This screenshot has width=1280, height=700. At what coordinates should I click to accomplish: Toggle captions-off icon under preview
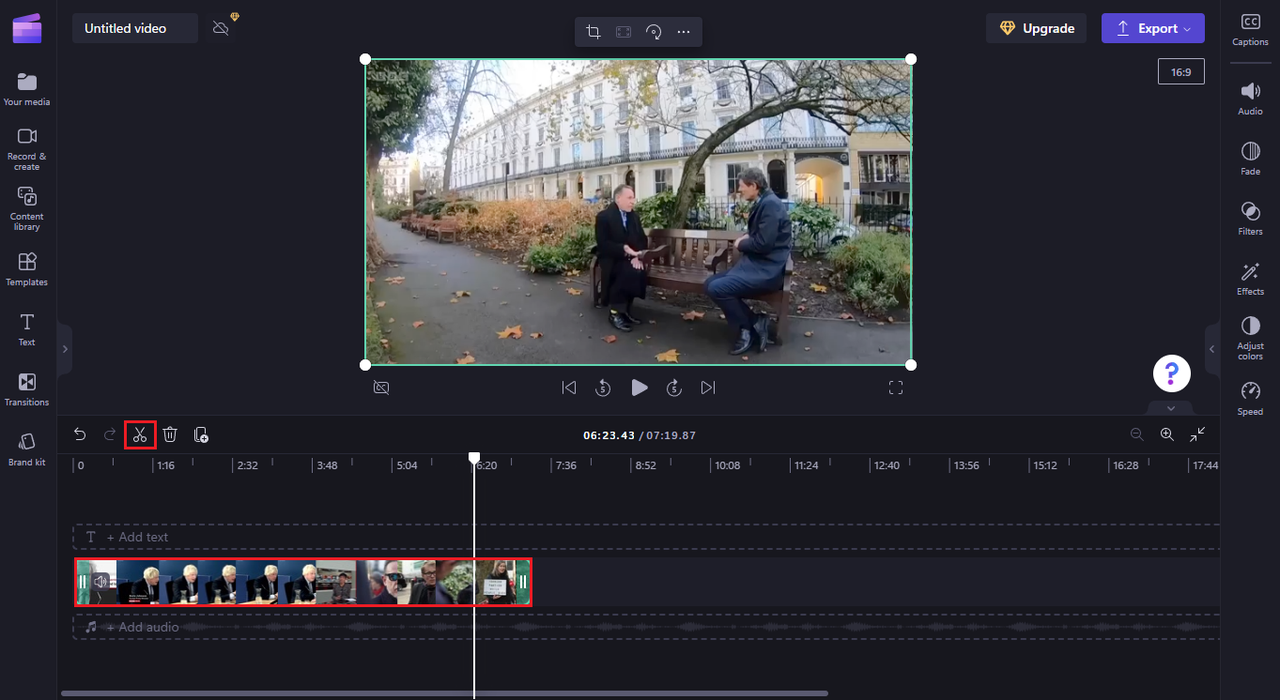381,388
